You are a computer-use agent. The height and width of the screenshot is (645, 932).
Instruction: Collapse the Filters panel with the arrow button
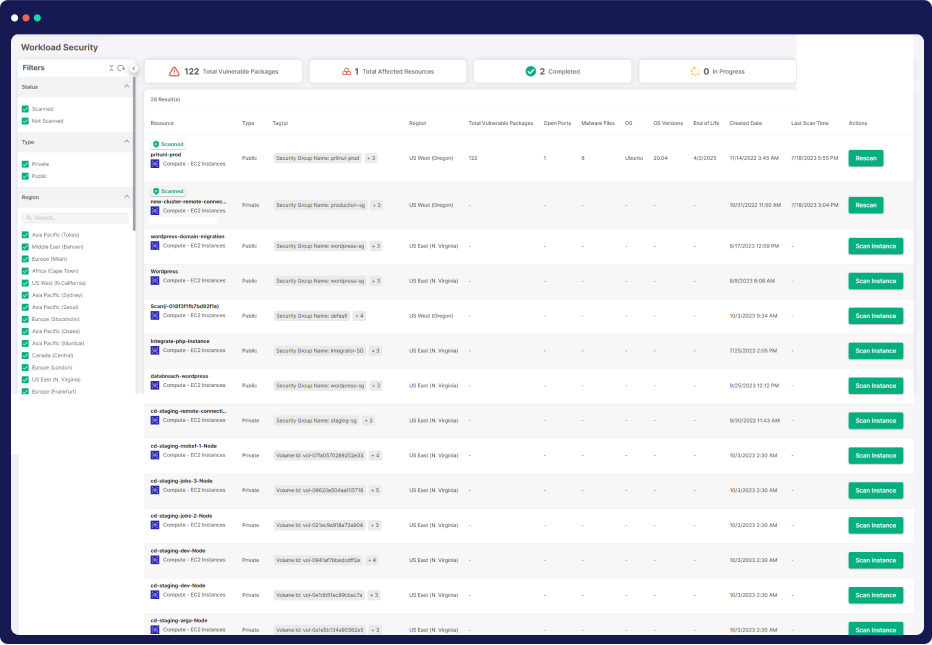pyautogui.click(x=134, y=69)
